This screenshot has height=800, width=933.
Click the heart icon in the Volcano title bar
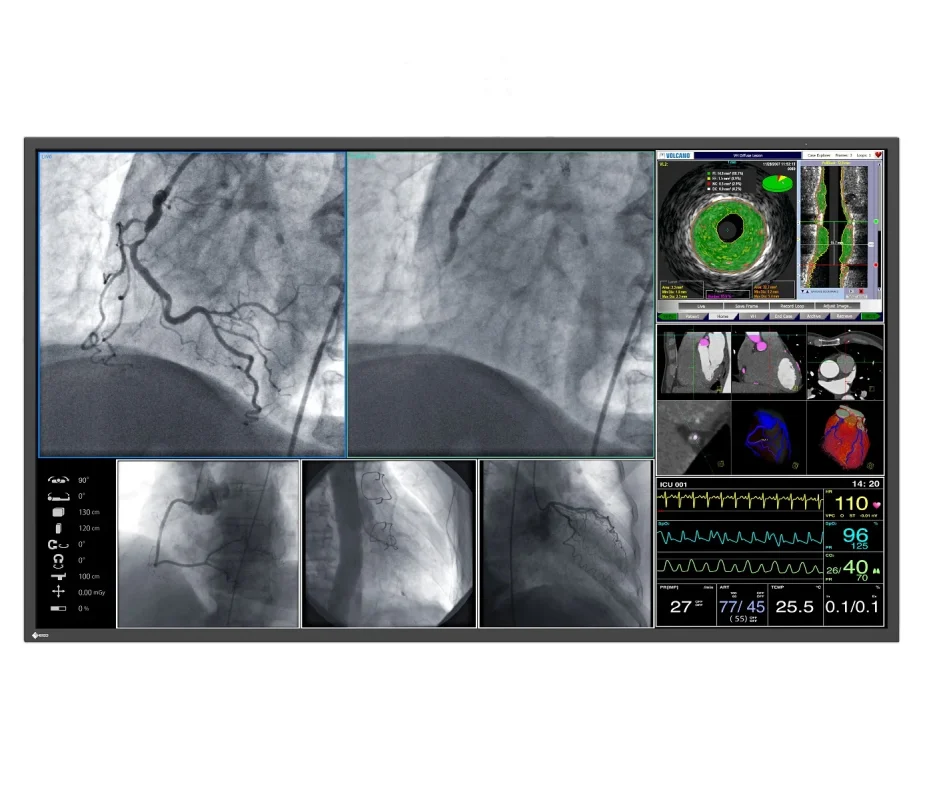pos(877,155)
